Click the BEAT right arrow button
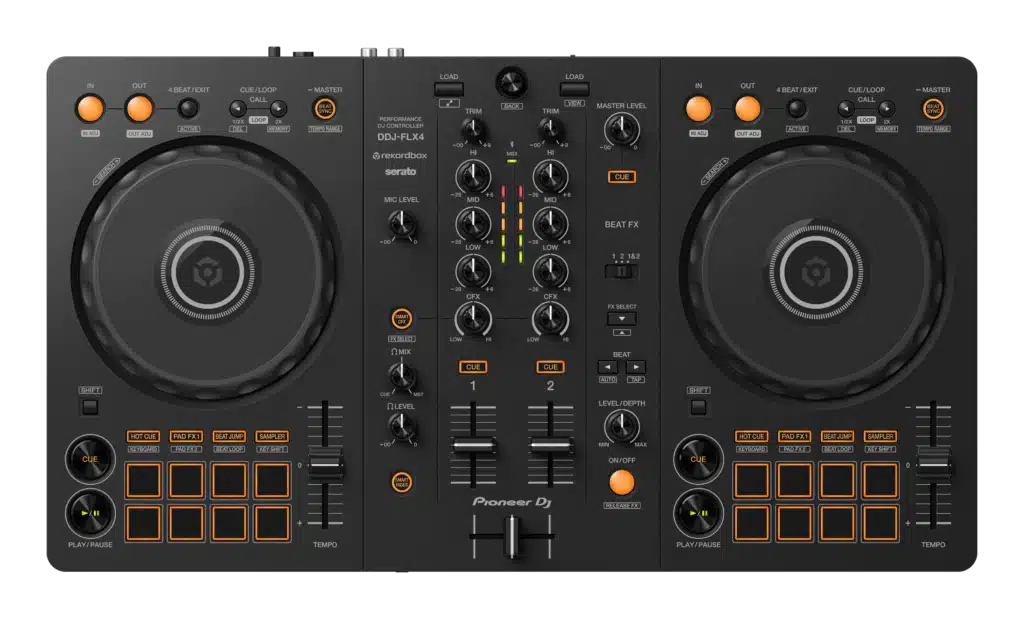The height and width of the screenshot is (619, 1024). [635, 367]
